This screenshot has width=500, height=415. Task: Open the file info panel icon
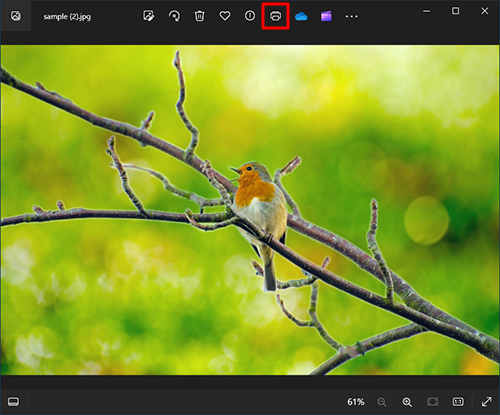pyautogui.click(x=250, y=16)
